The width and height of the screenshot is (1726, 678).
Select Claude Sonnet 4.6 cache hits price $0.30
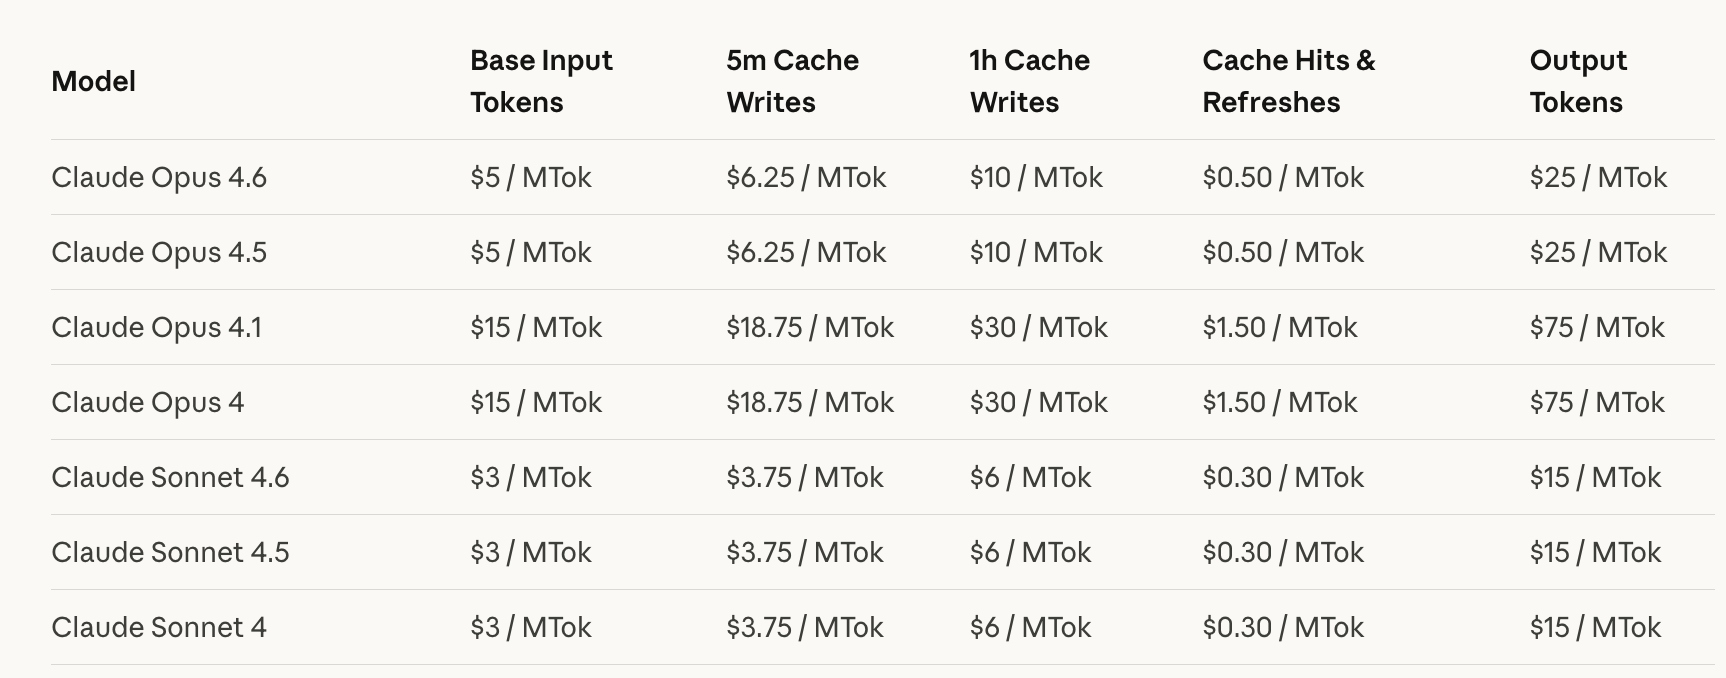[x=1282, y=477]
